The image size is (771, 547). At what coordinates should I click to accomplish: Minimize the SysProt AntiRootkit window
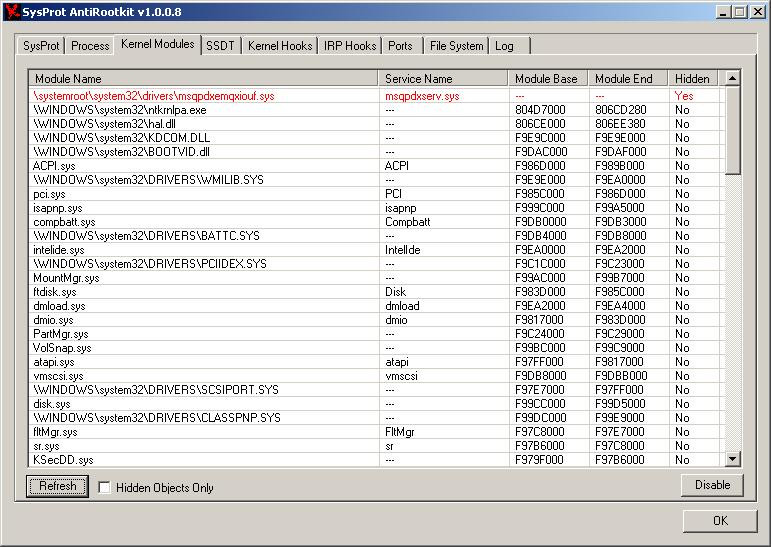click(723, 12)
